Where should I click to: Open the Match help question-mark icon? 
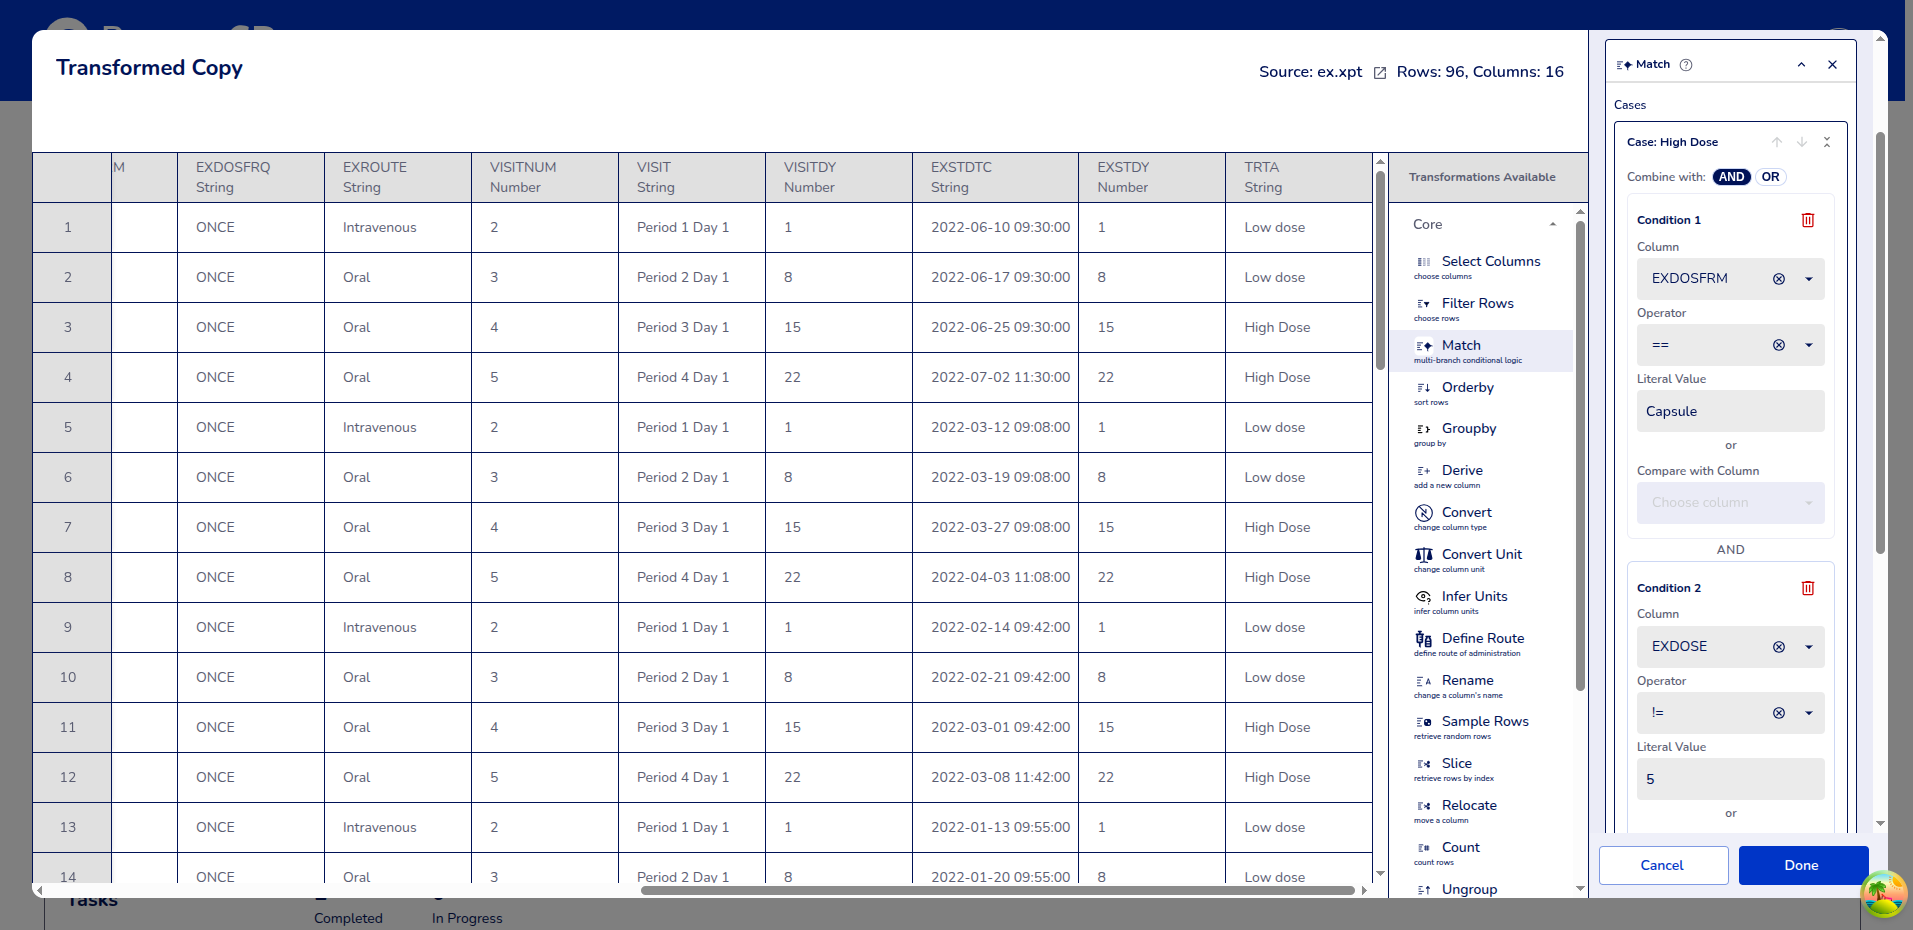pos(1686,65)
